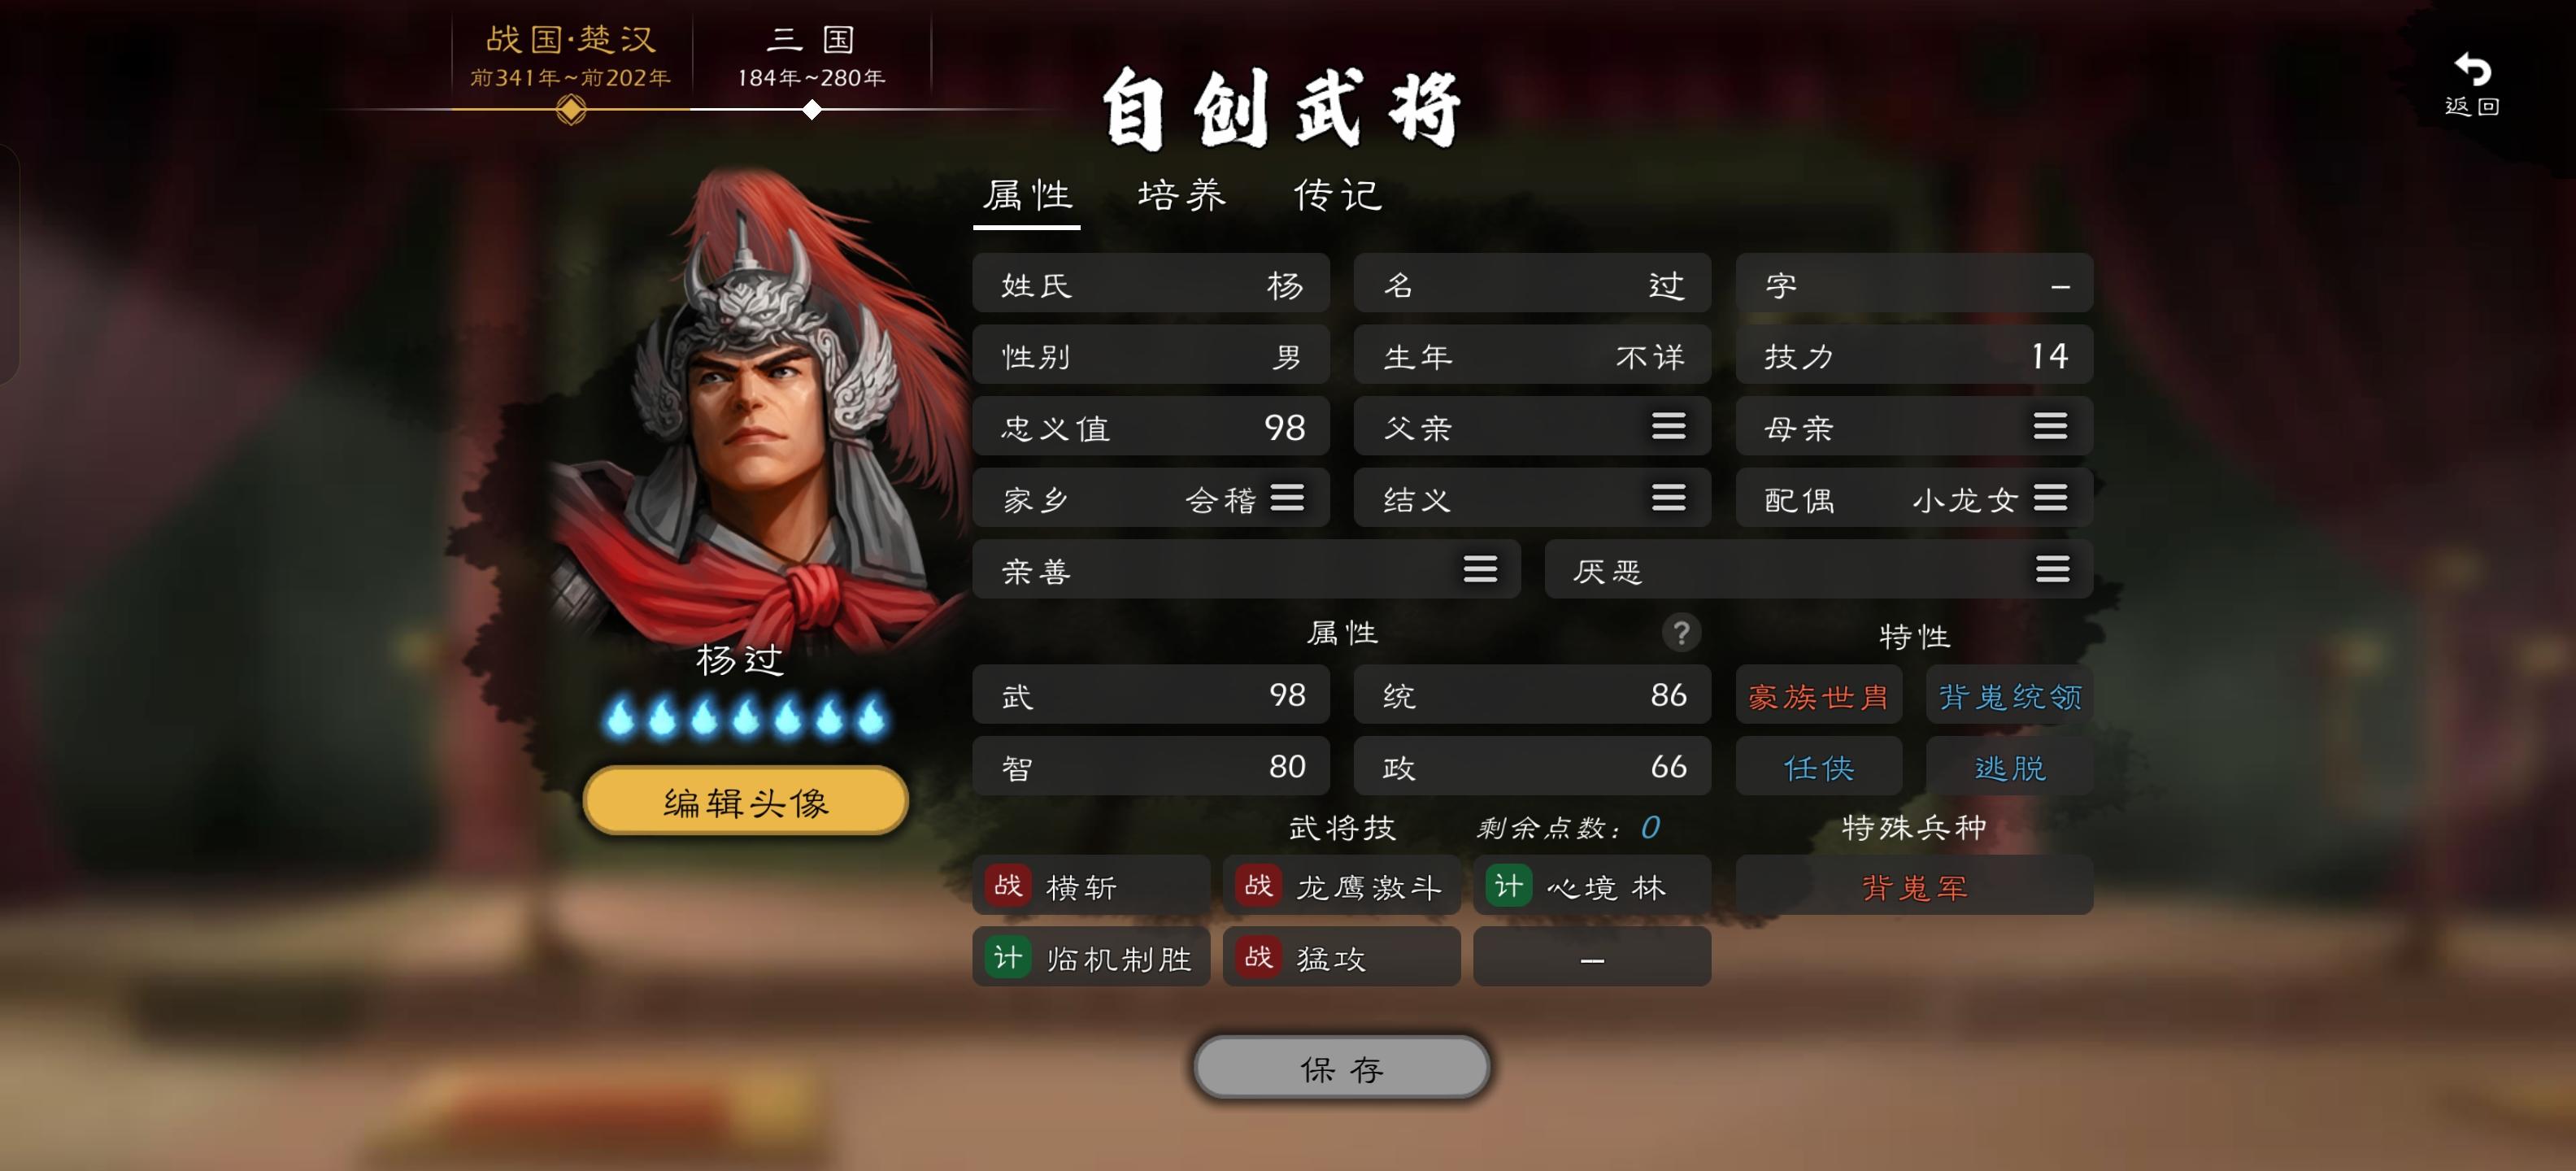This screenshot has width=2576, height=1171.
Task: Edit the 姓氏 surname field
Action: [x=1151, y=285]
